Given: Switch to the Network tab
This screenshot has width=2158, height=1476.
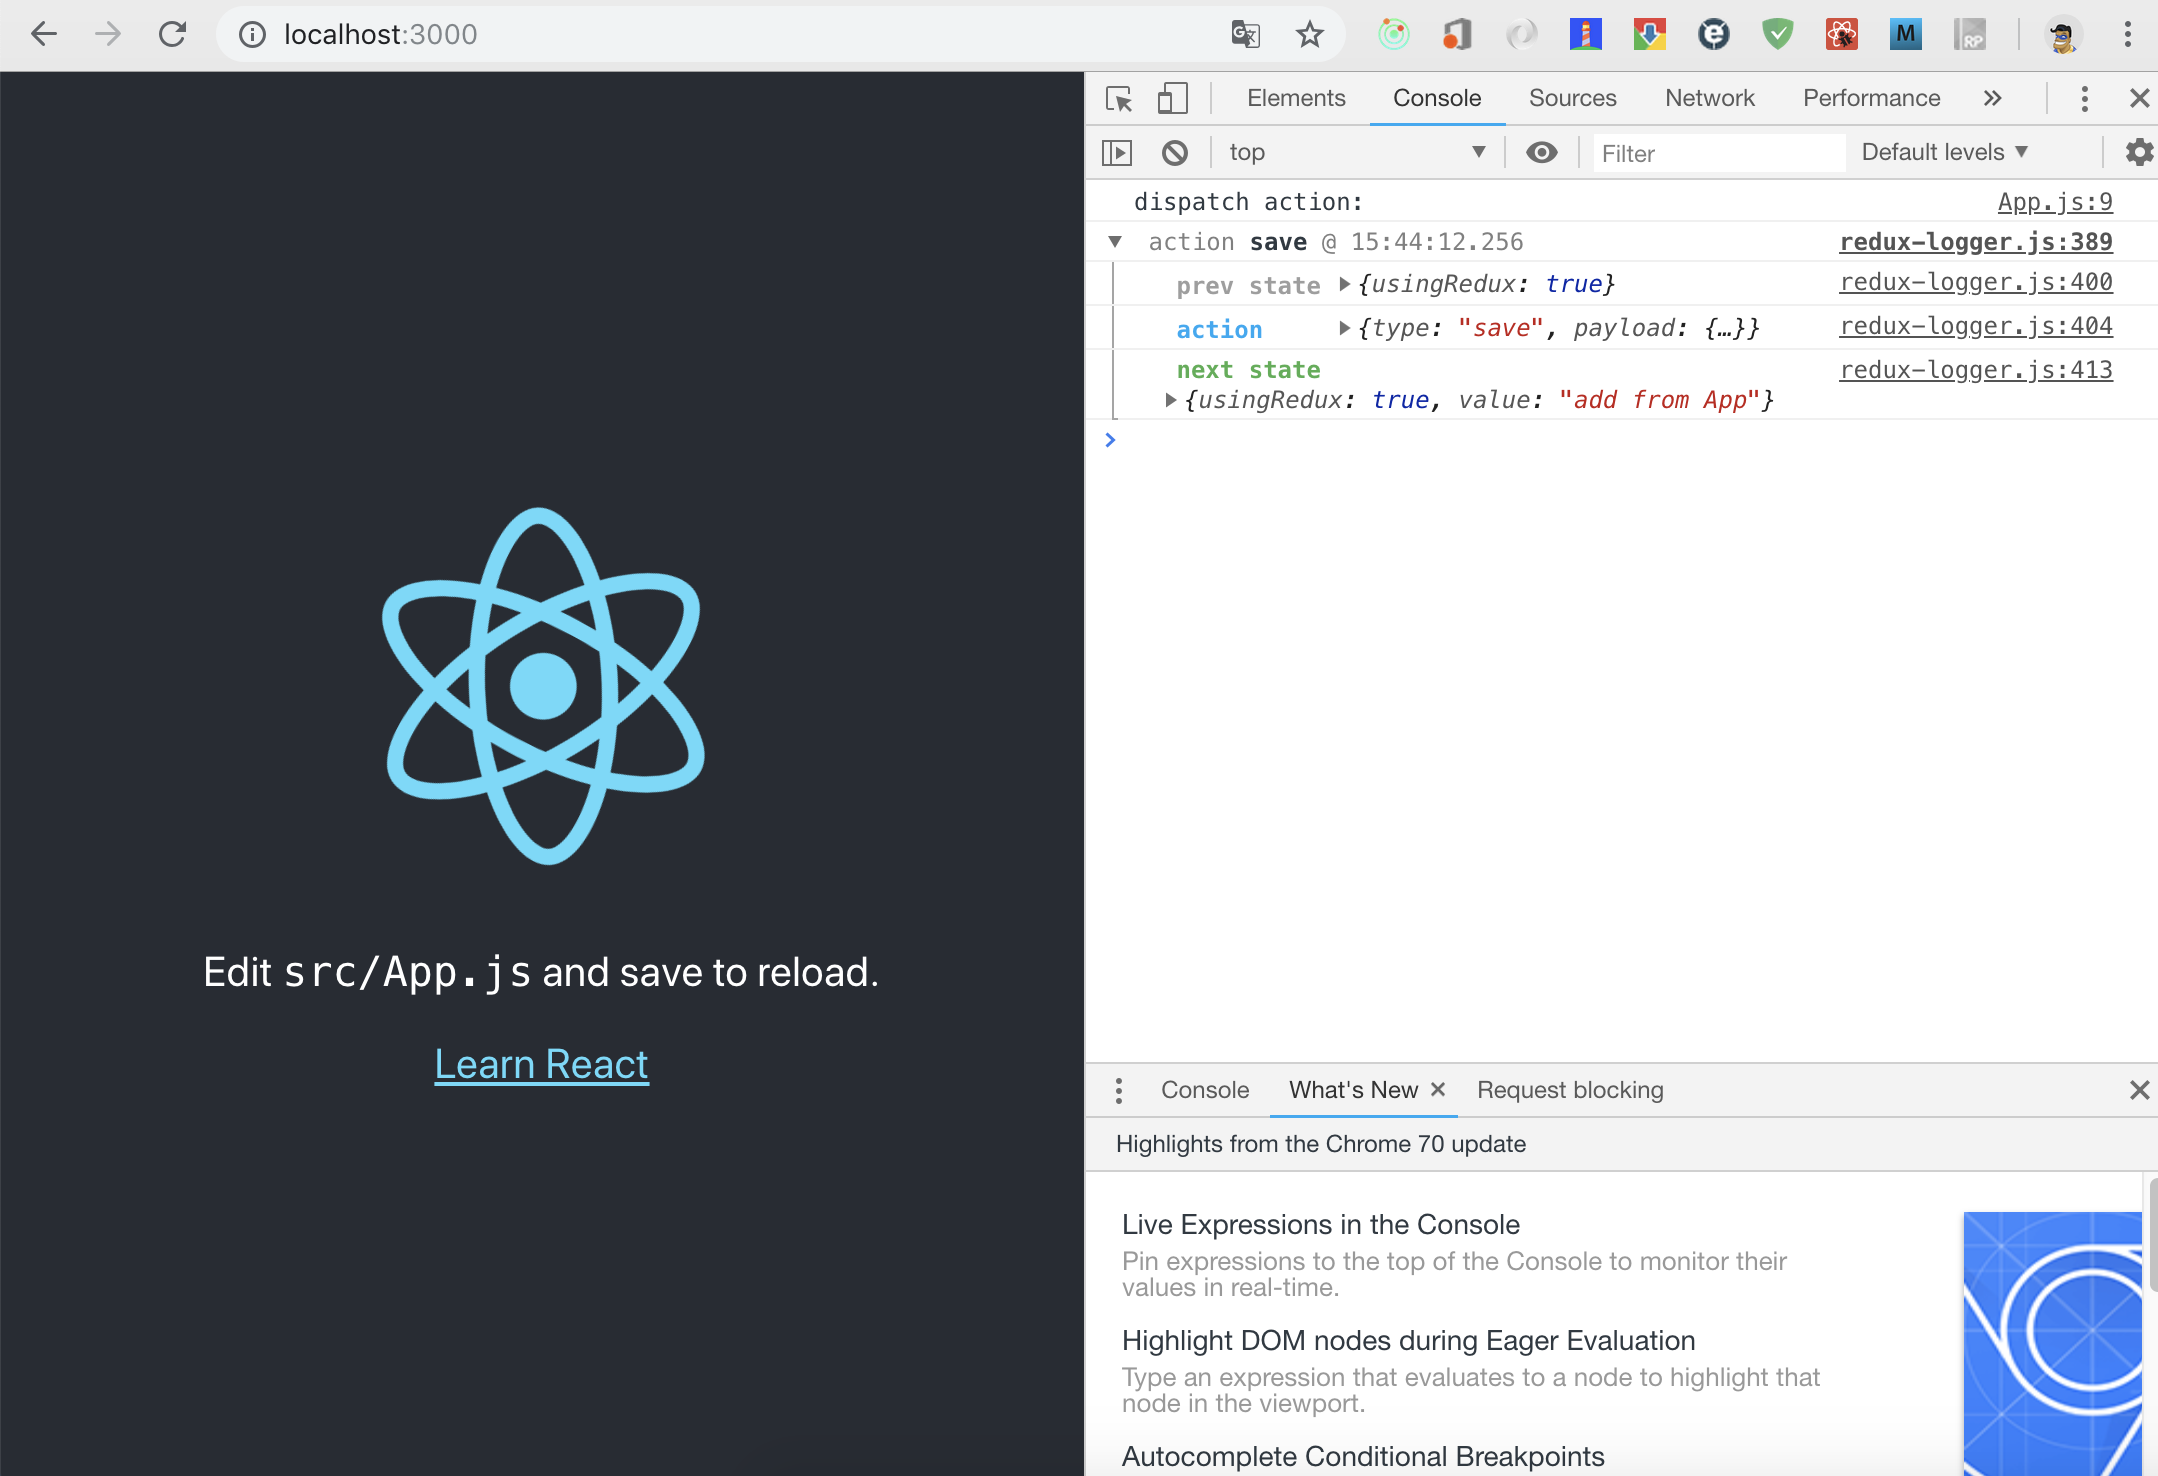Looking at the screenshot, I should (1709, 98).
